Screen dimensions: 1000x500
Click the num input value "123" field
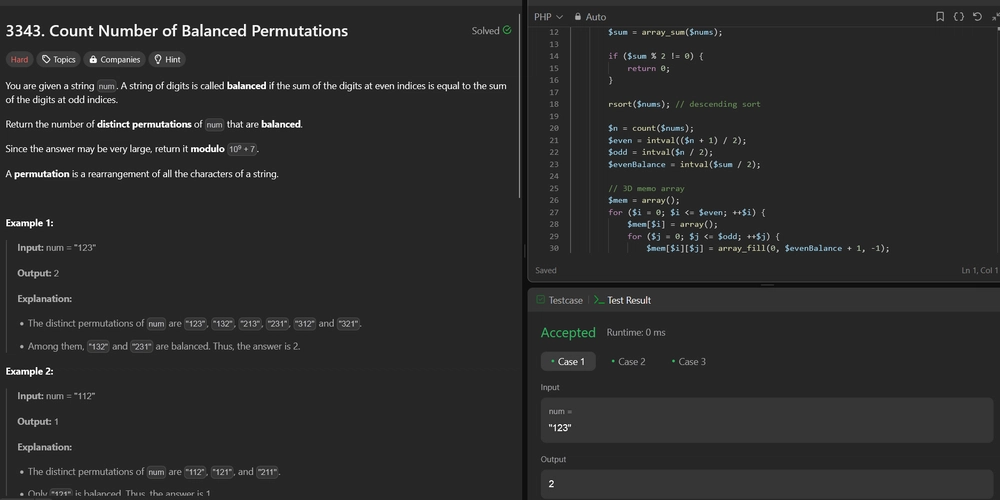[767, 420]
